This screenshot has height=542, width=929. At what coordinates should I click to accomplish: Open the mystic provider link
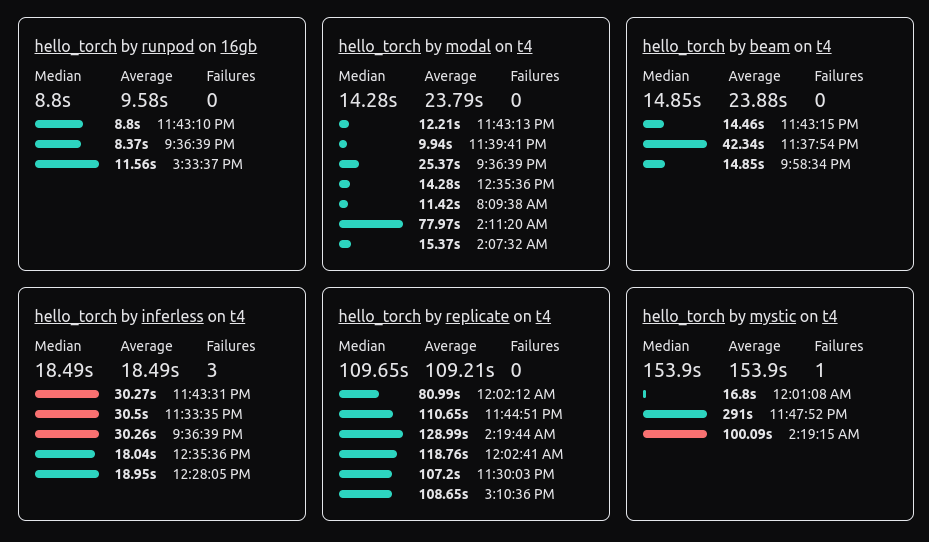(773, 316)
